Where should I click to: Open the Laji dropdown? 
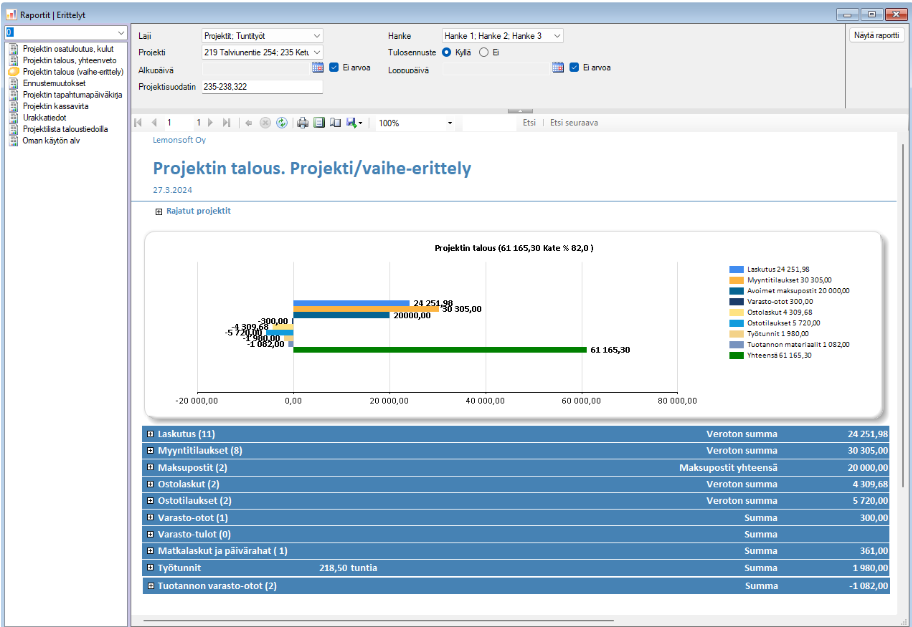(317, 36)
